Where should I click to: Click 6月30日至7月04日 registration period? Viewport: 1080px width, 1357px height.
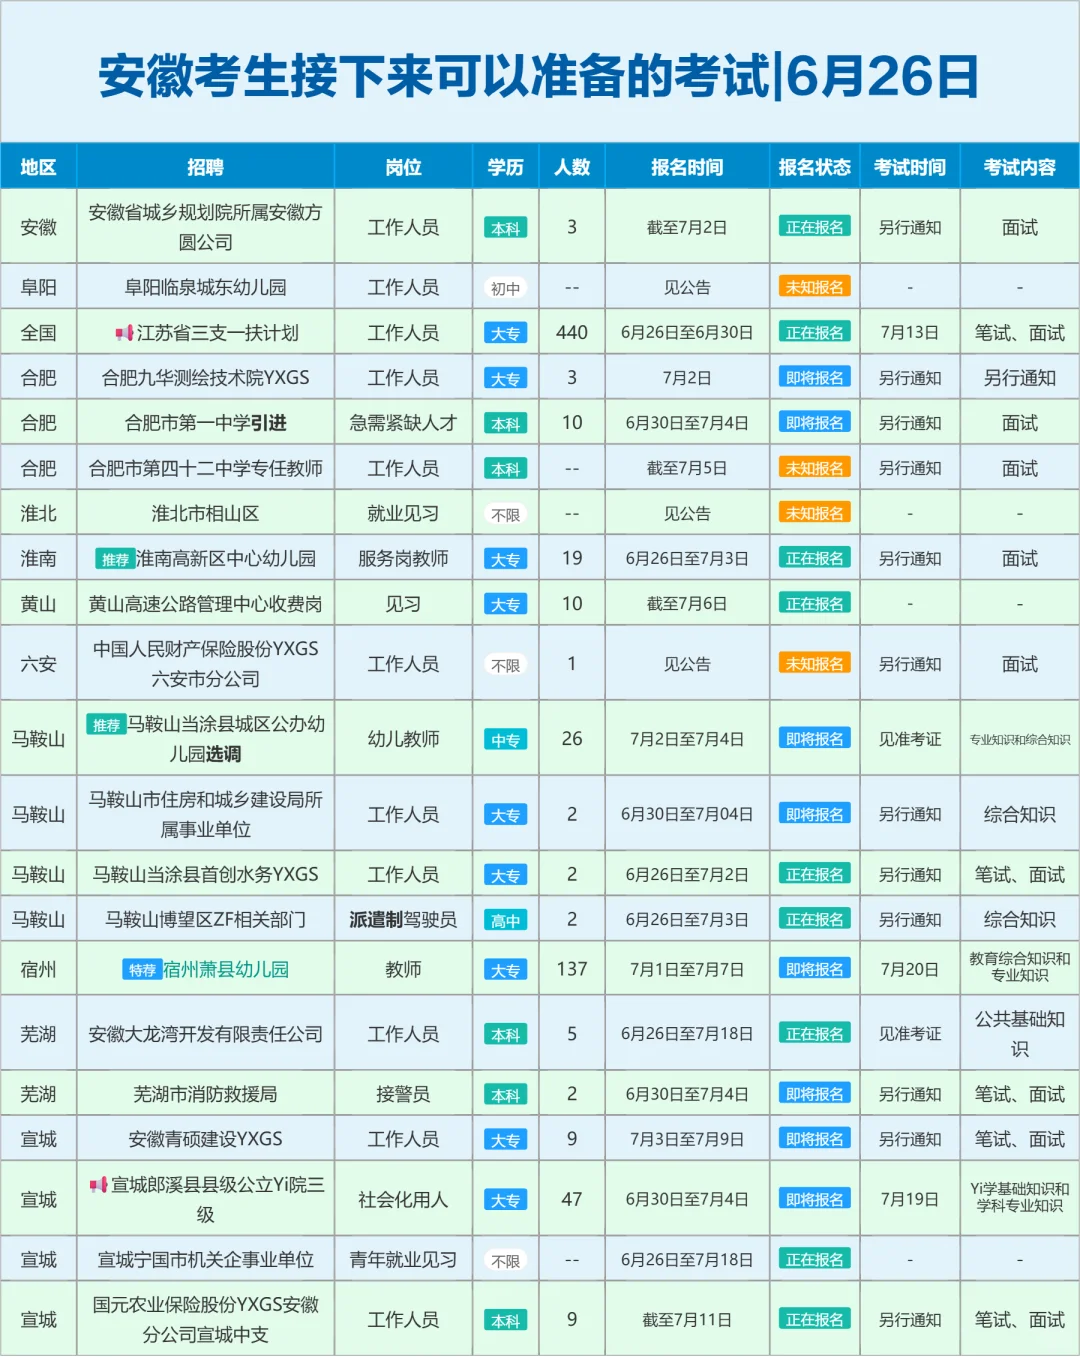pos(687,814)
